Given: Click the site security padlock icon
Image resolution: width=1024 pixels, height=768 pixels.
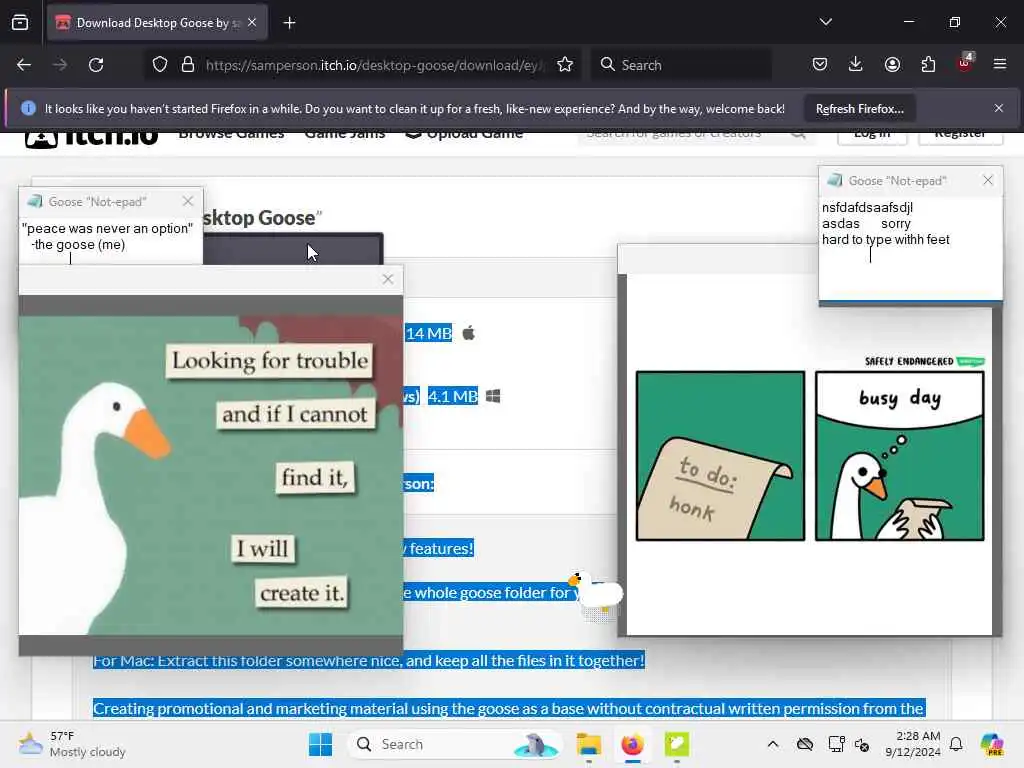Looking at the screenshot, I should (188, 65).
